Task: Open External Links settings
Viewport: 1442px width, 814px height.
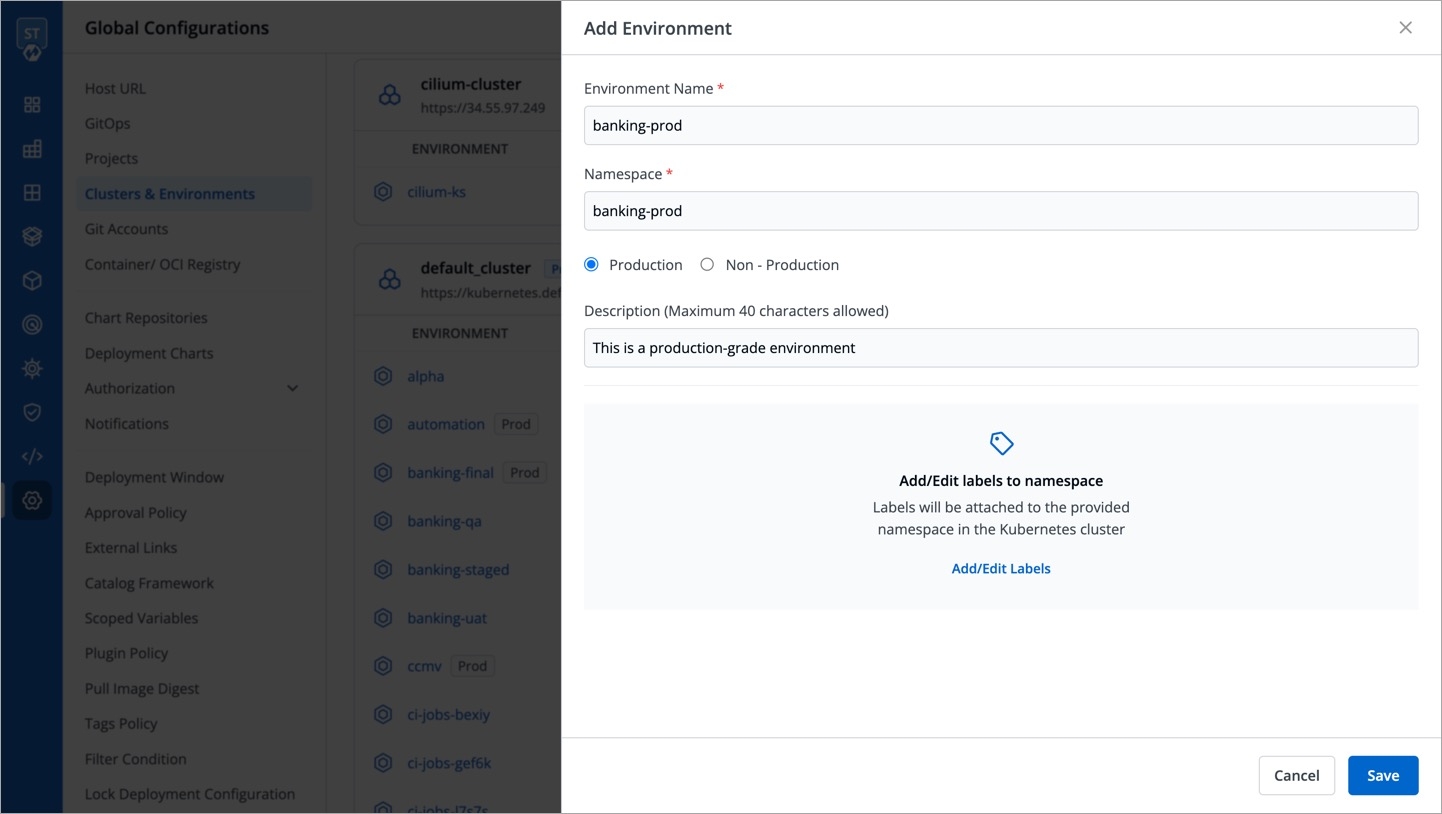Action: click(131, 547)
